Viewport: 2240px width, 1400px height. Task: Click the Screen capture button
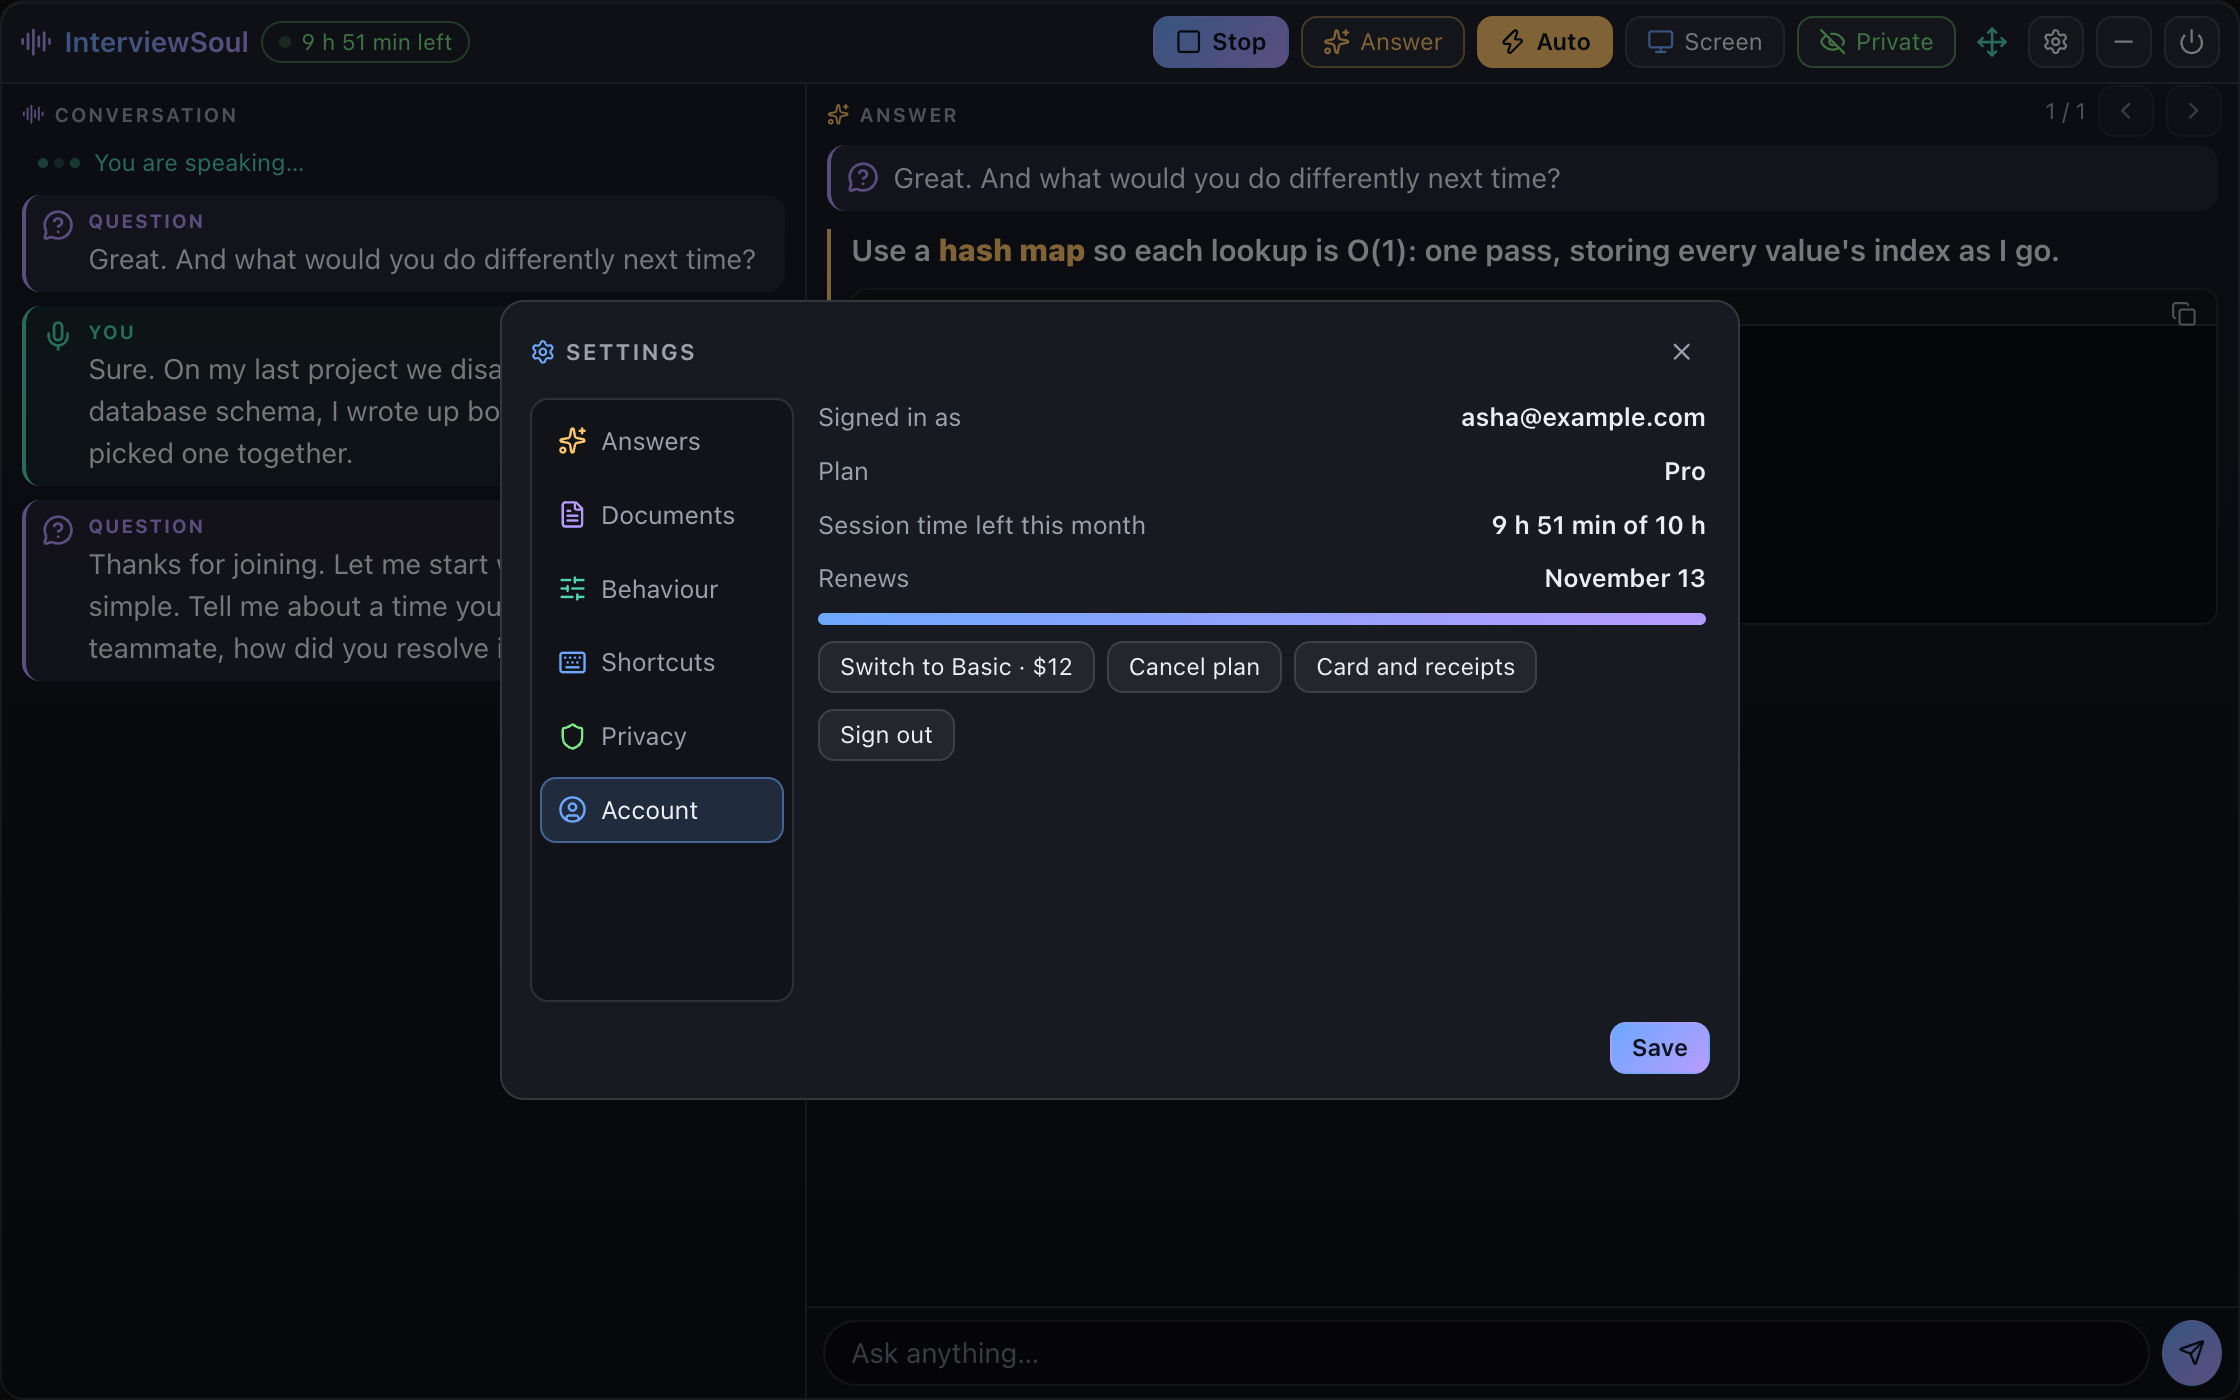click(1704, 42)
